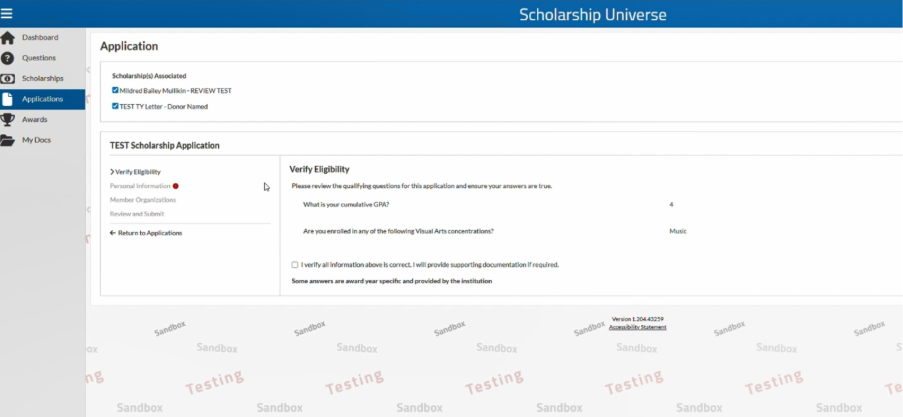Expand the Verify Eligibility step chevron
This screenshot has height=417, width=903.
112,172
